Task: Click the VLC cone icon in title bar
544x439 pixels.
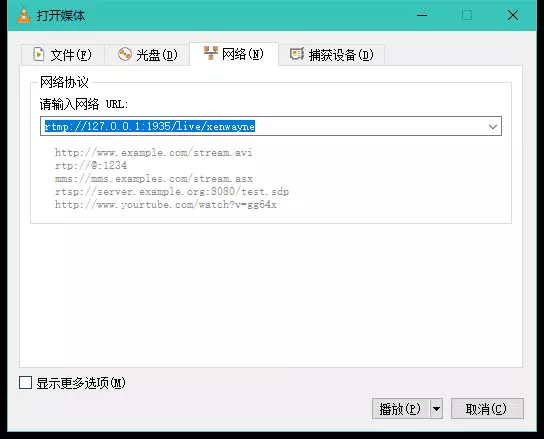Action: click(24, 16)
